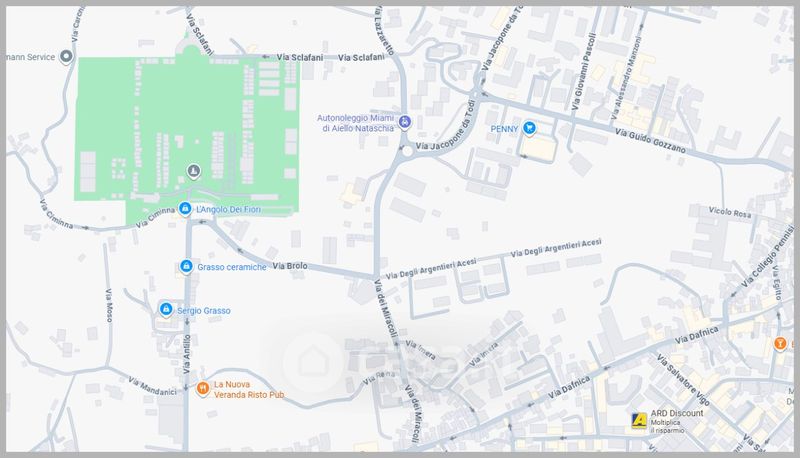Select the 'ARD Discount' text label
Viewport: 800px width, 458px height.
tap(677, 413)
